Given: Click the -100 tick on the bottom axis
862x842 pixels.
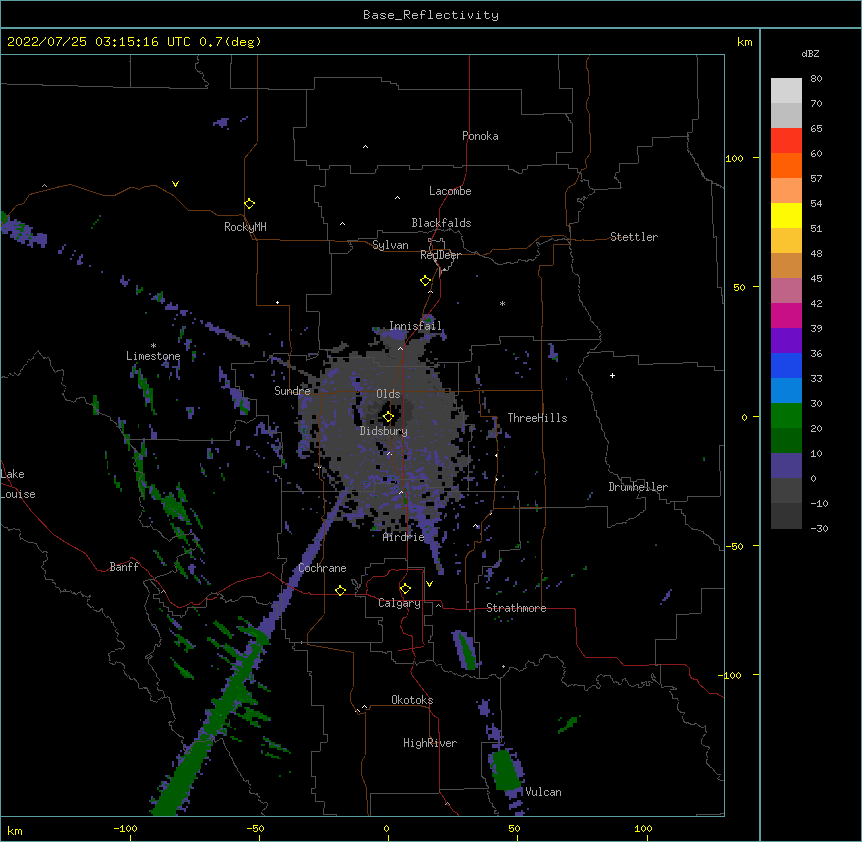Looking at the screenshot, I should coord(125,828).
